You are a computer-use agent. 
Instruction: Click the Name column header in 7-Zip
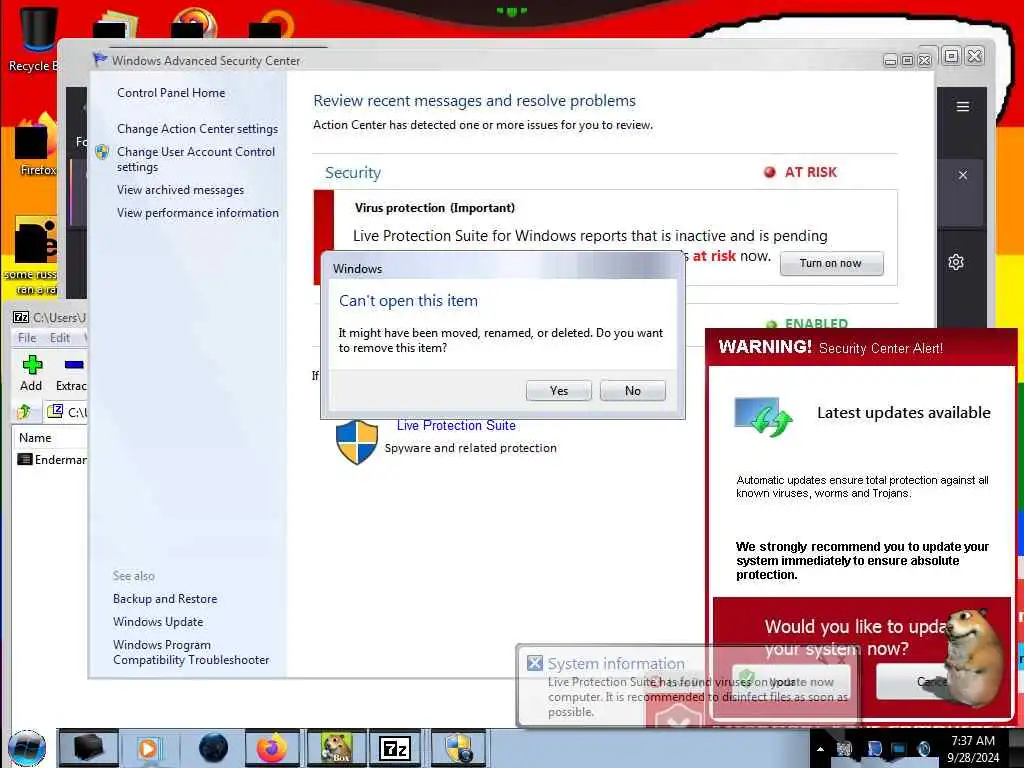tap(35, 438)
